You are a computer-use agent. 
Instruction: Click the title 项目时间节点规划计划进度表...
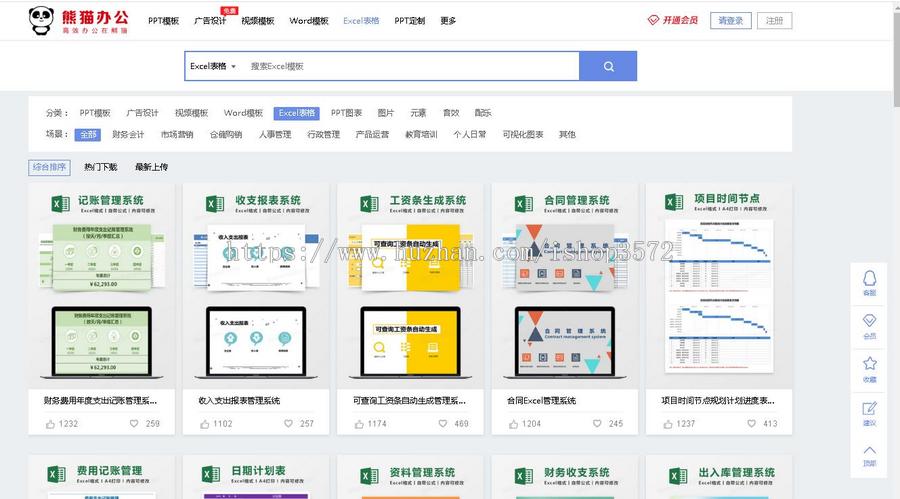pos(717,401)
